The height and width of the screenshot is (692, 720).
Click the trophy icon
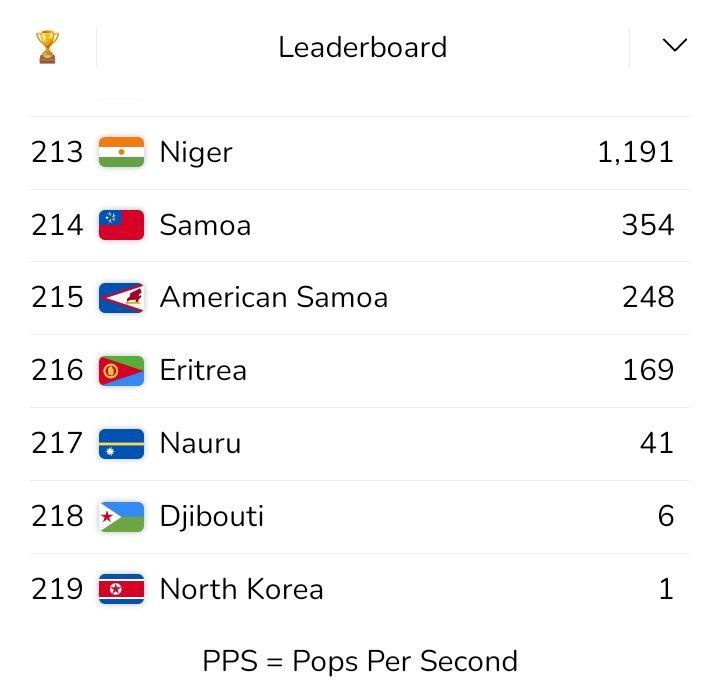[x=47, y=47]
